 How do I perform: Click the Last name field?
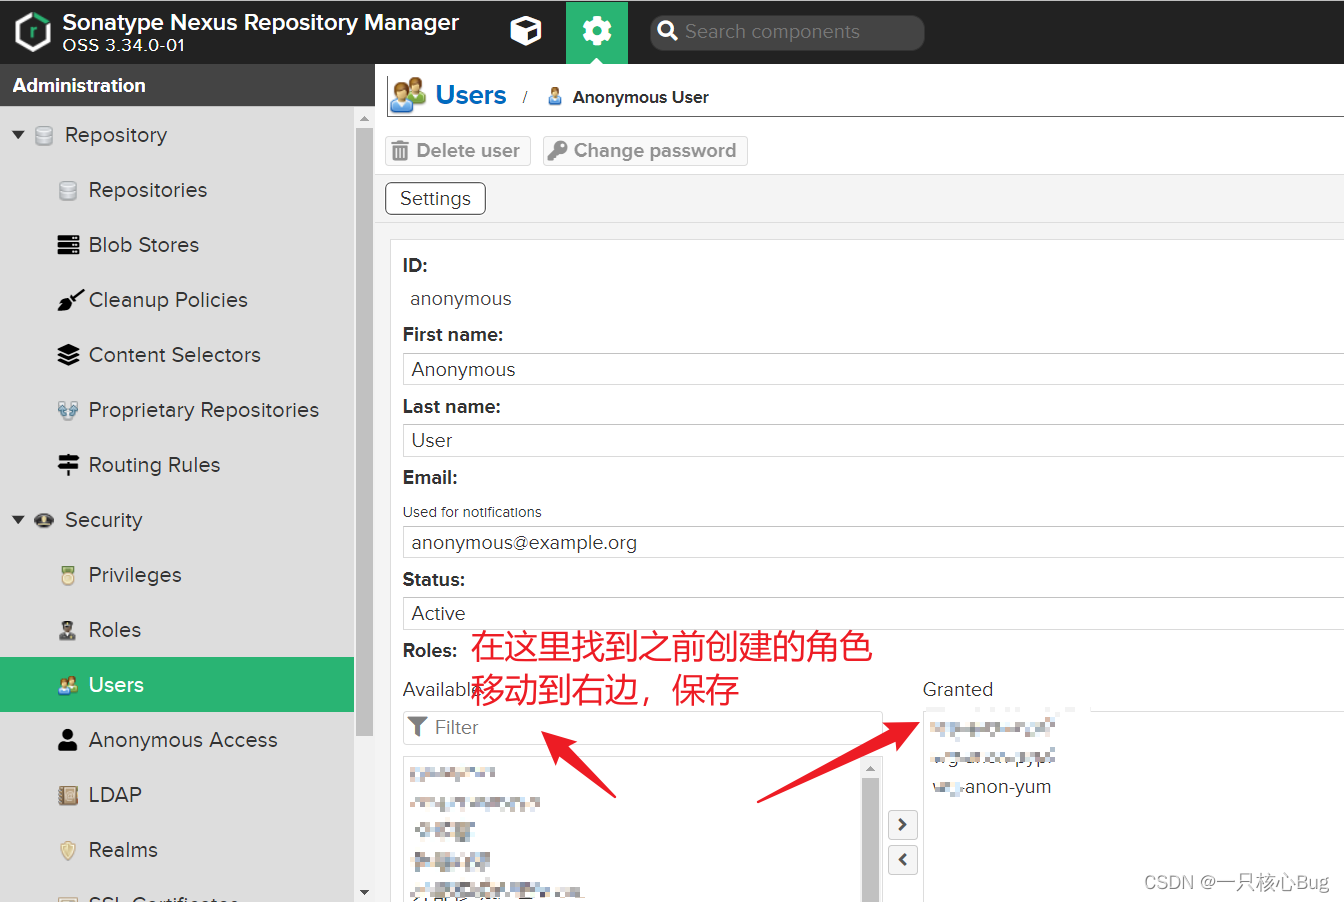click(873, 440)
